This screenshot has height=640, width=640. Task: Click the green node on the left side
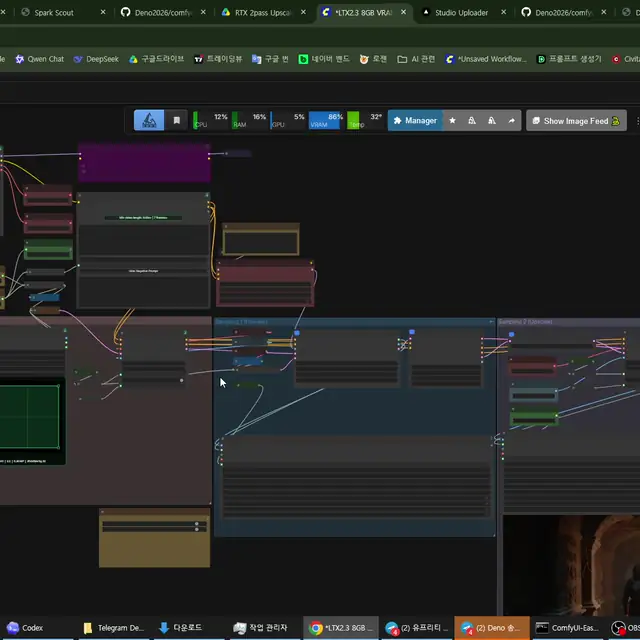click(x=48, y=249)
